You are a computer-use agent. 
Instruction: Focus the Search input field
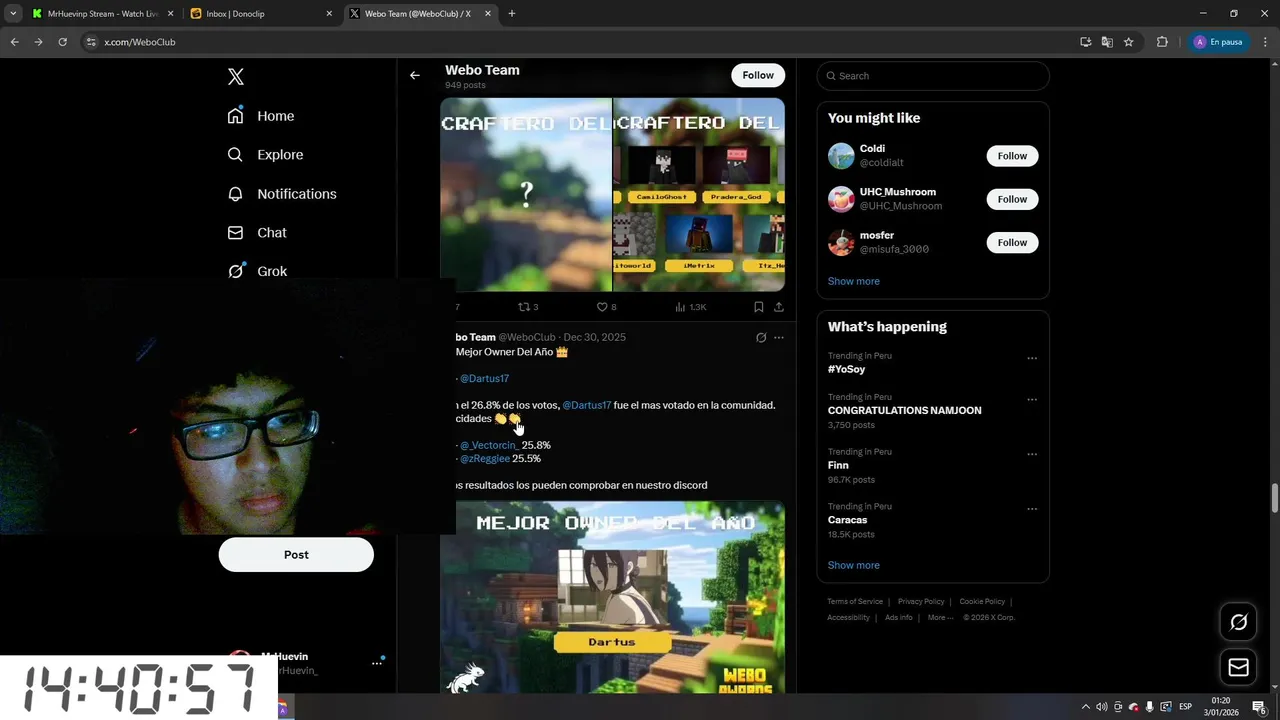[933, 76]
